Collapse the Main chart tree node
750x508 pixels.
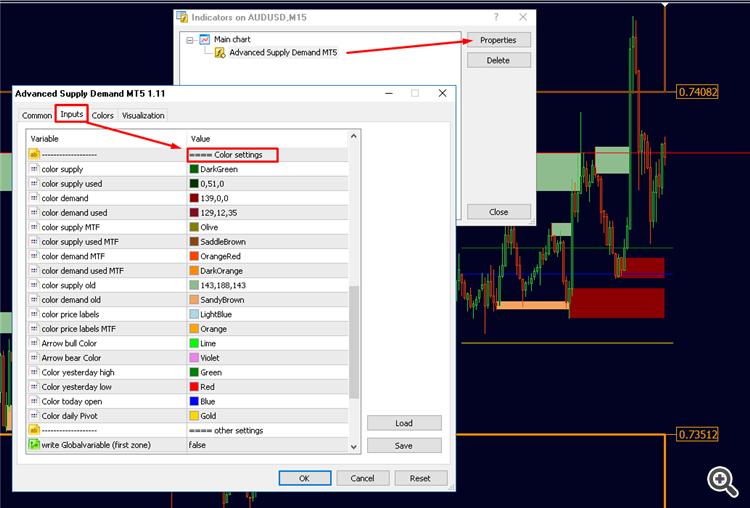click(x=190, y=40)
